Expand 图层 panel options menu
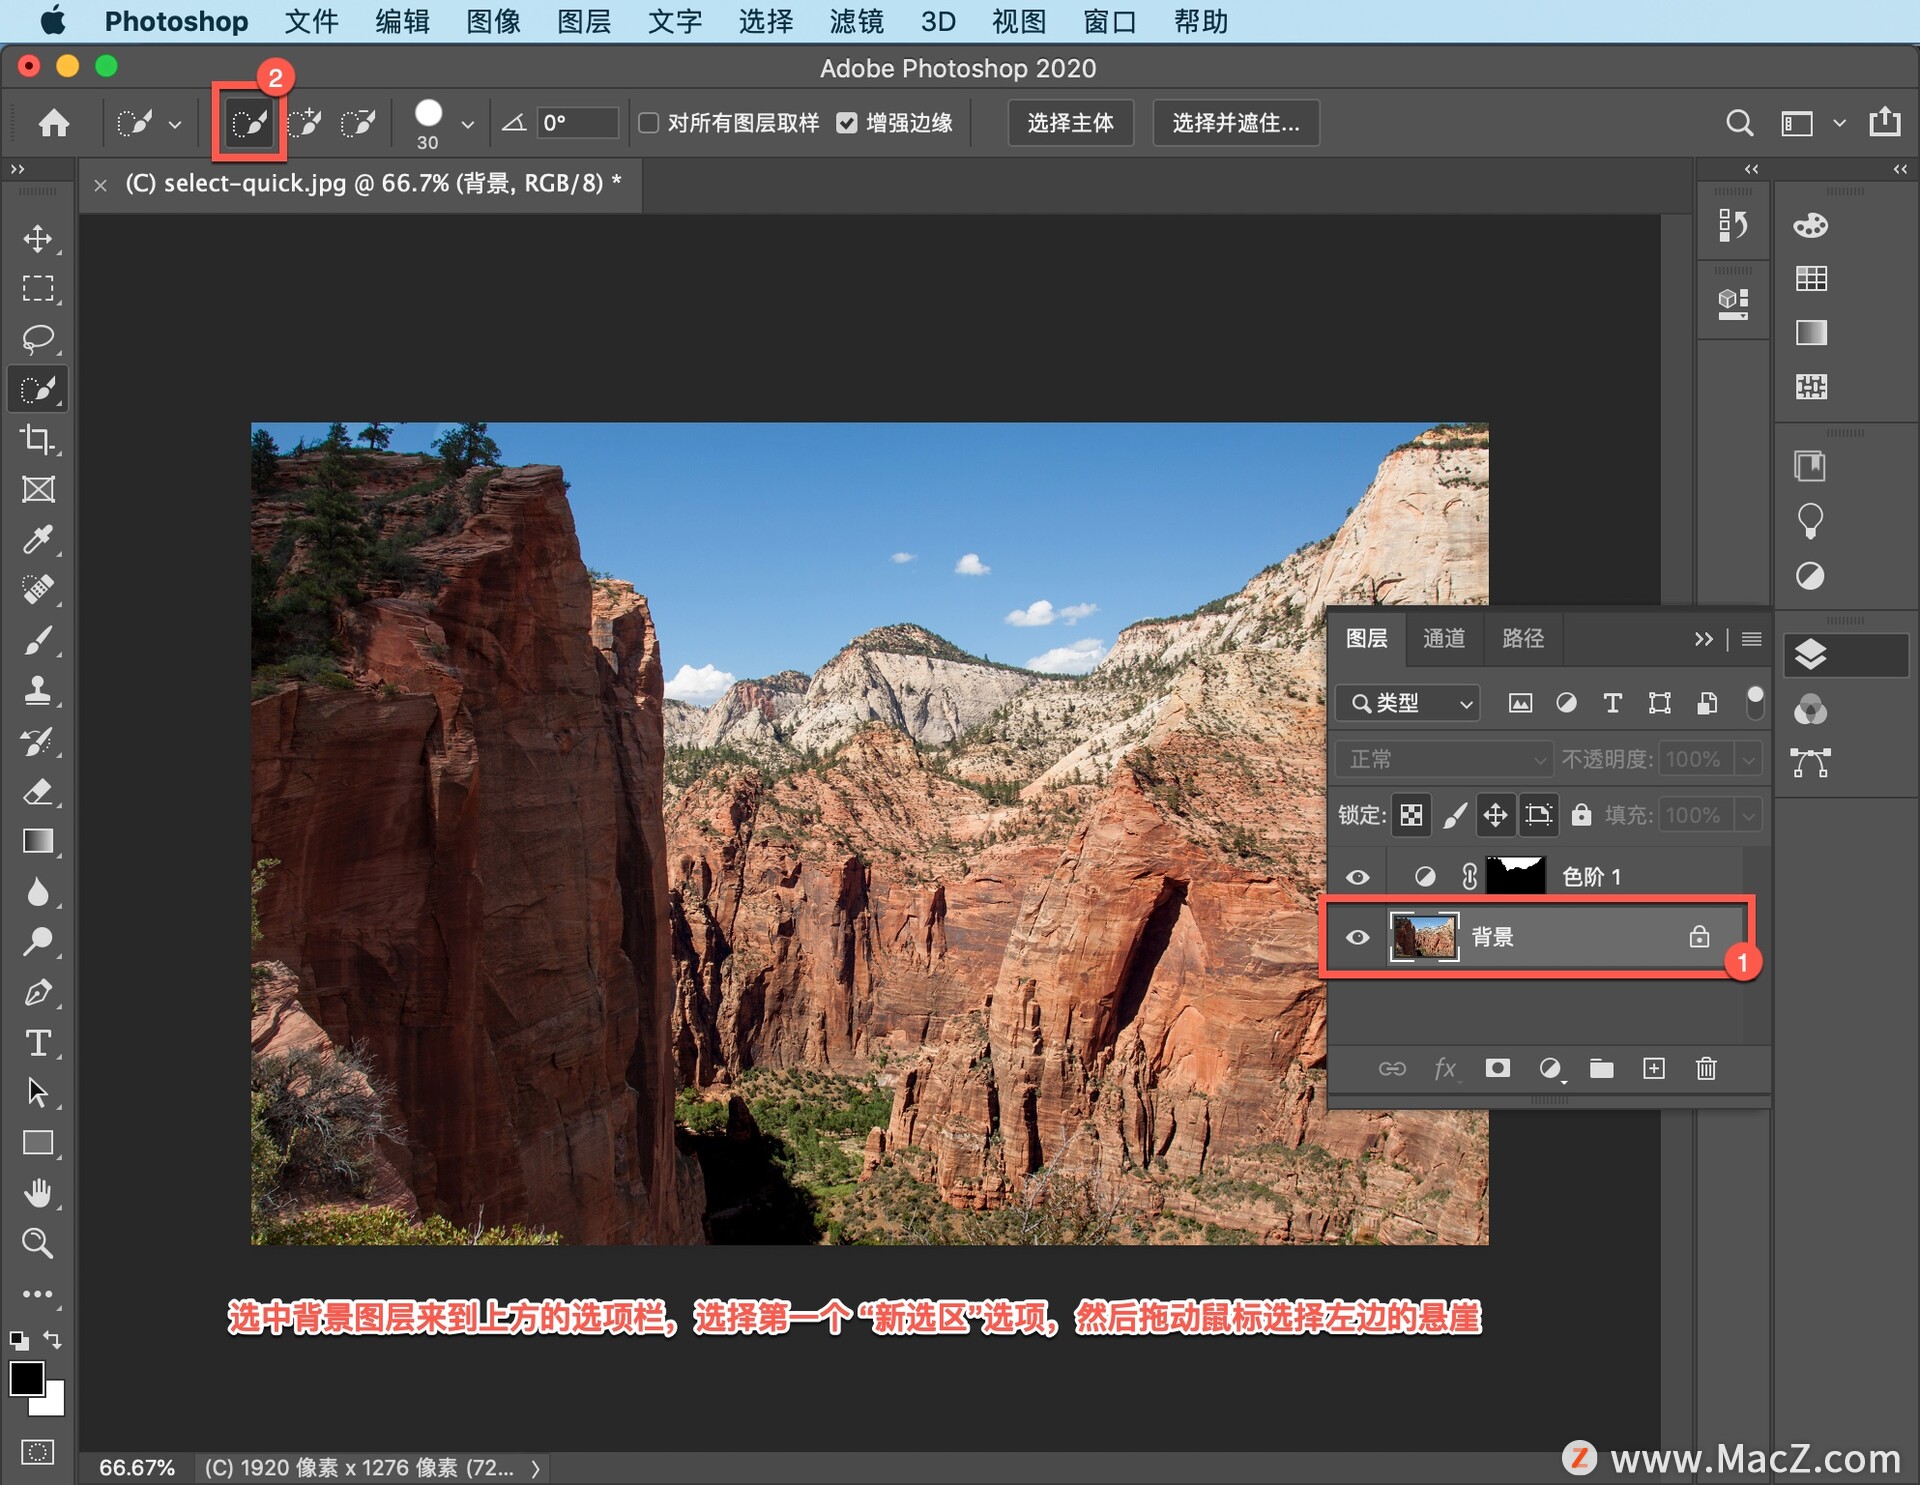 1752,637
